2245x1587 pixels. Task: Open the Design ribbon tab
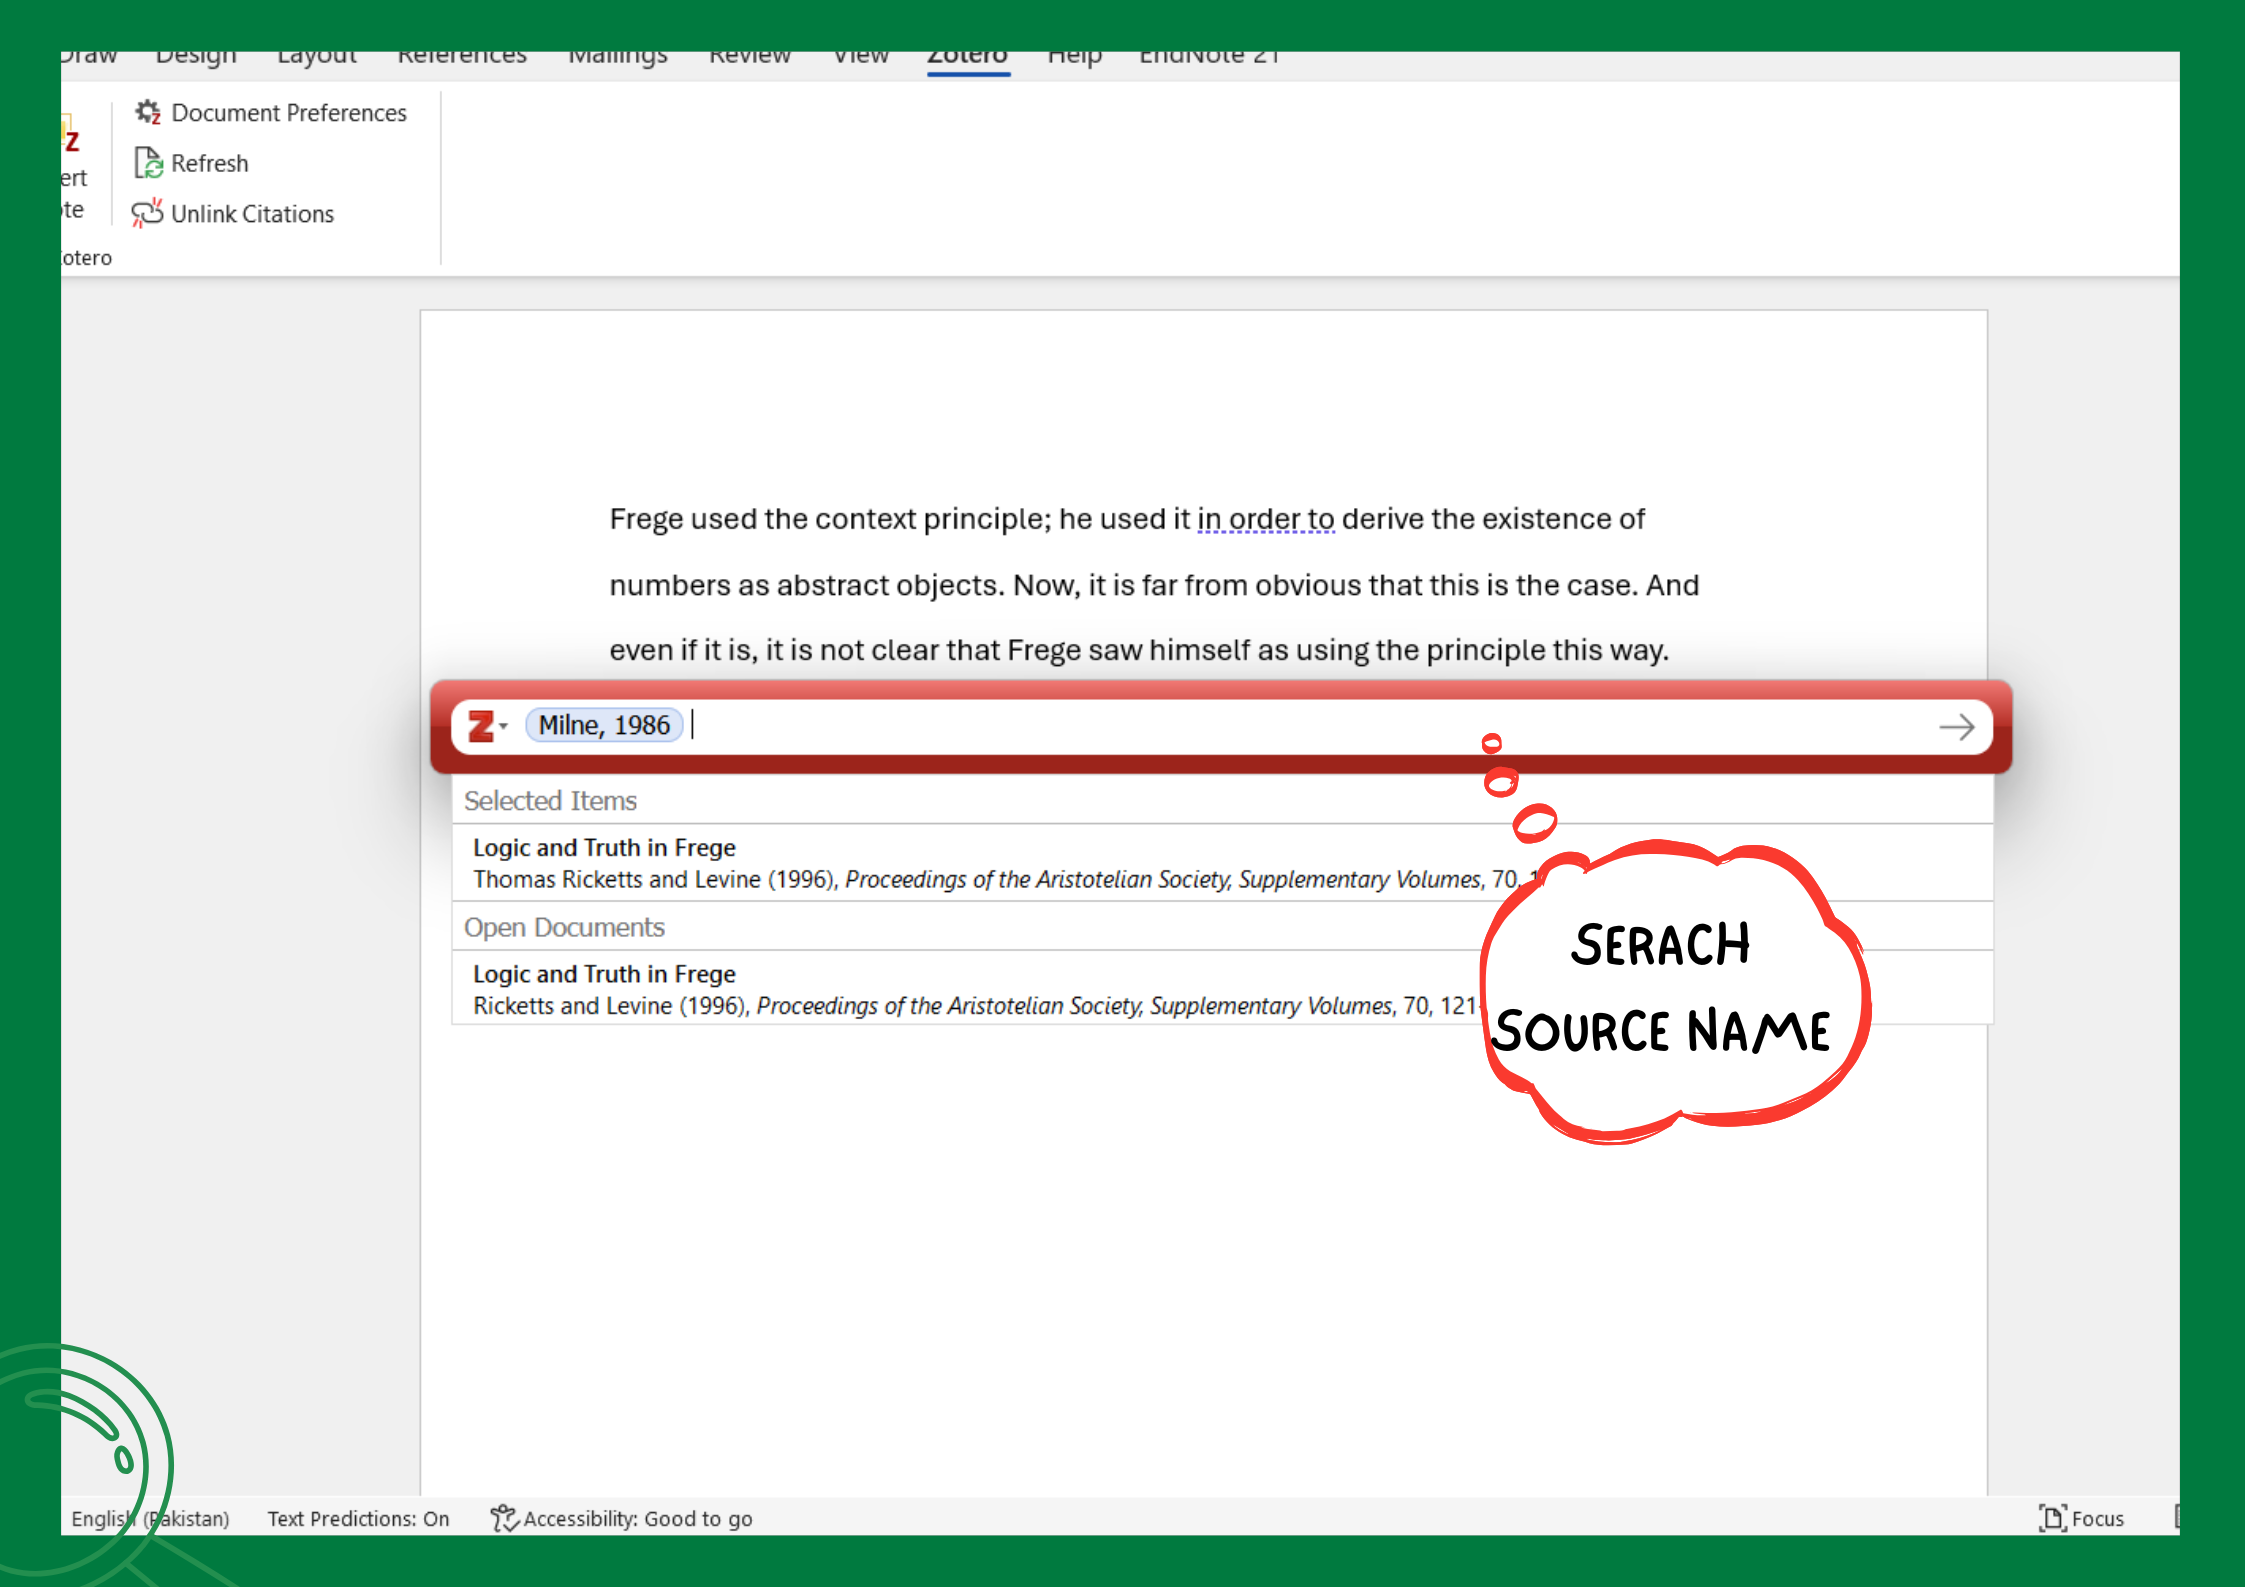pos(196,55)
